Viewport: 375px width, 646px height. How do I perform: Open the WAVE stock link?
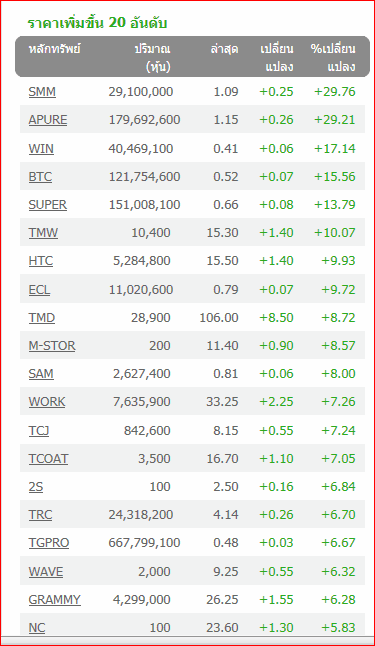(x=46, y=571)
